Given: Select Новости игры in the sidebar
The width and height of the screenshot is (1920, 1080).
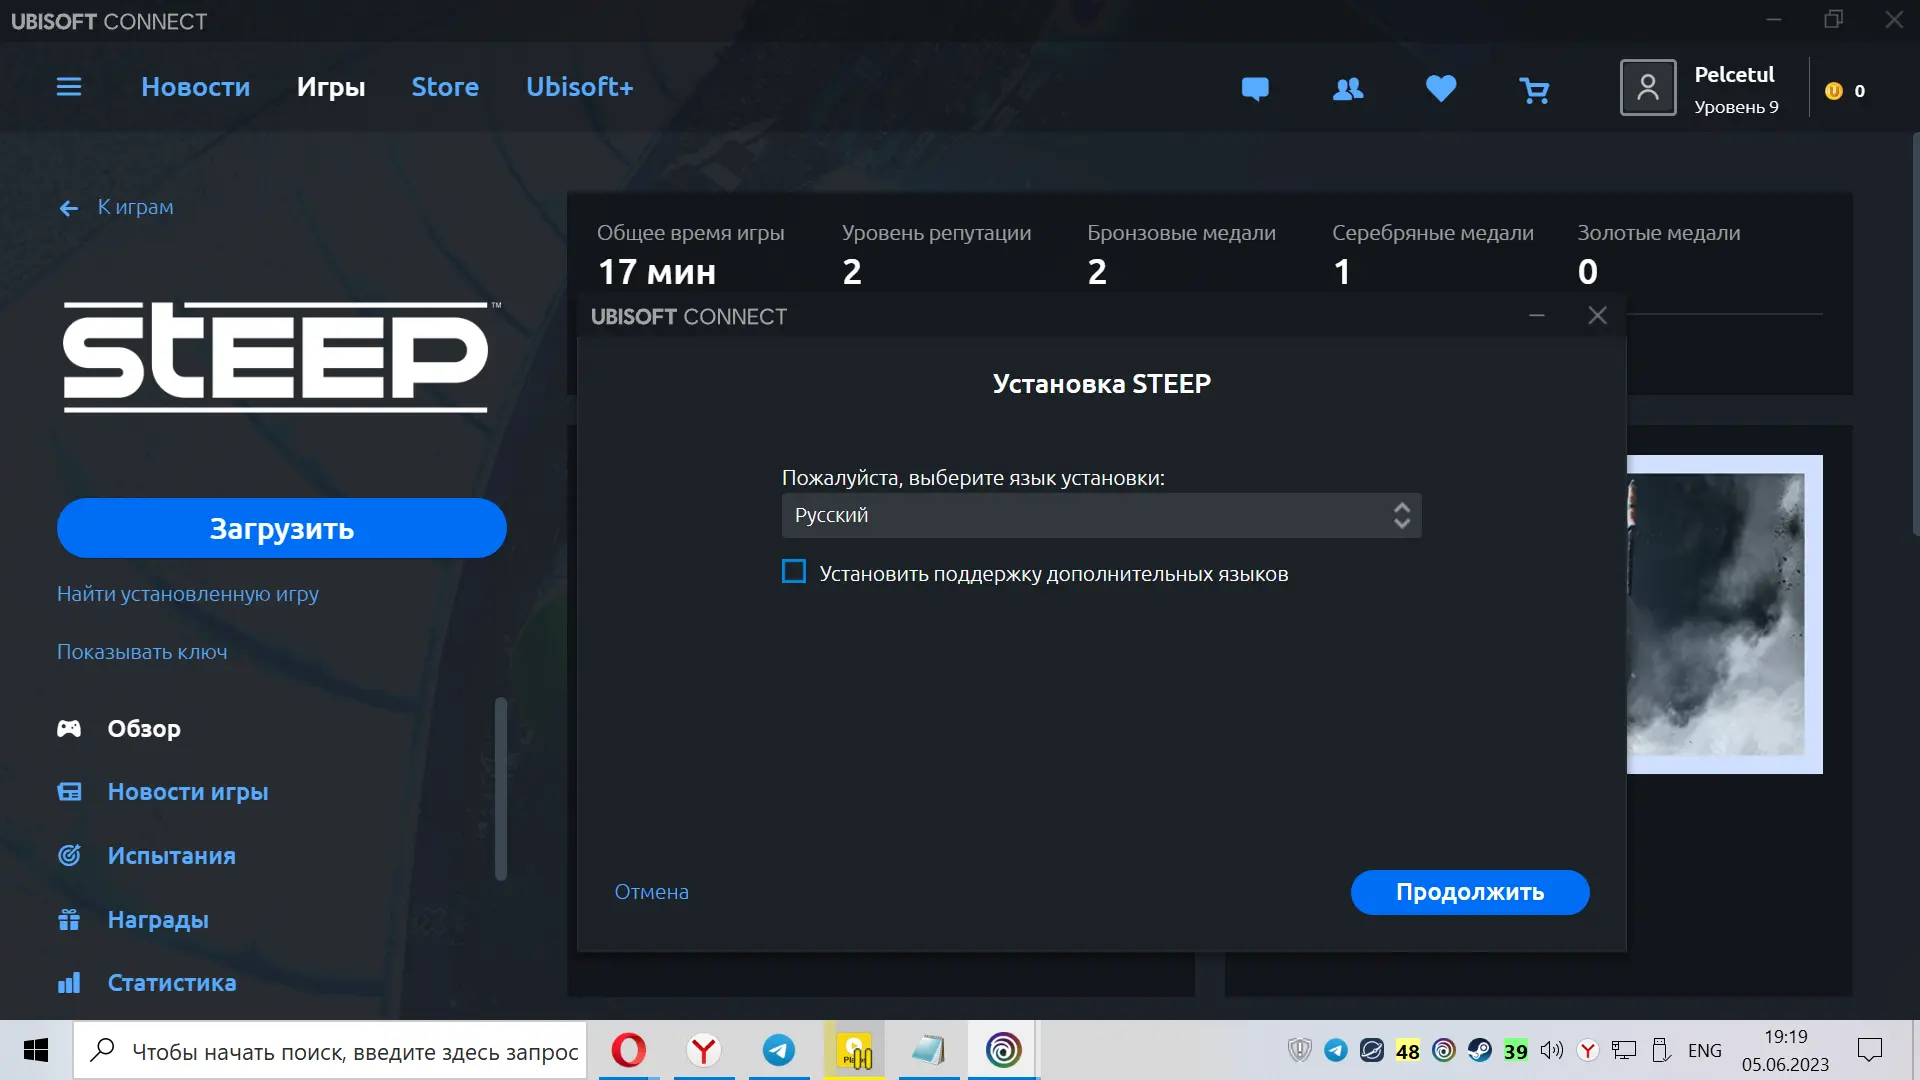Looking at the screenshot, I should click(x=188, y=792).
